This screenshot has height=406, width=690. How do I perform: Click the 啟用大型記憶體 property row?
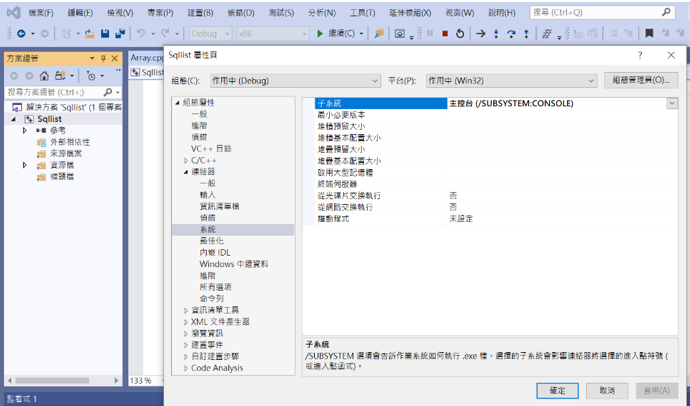point(496,172)
